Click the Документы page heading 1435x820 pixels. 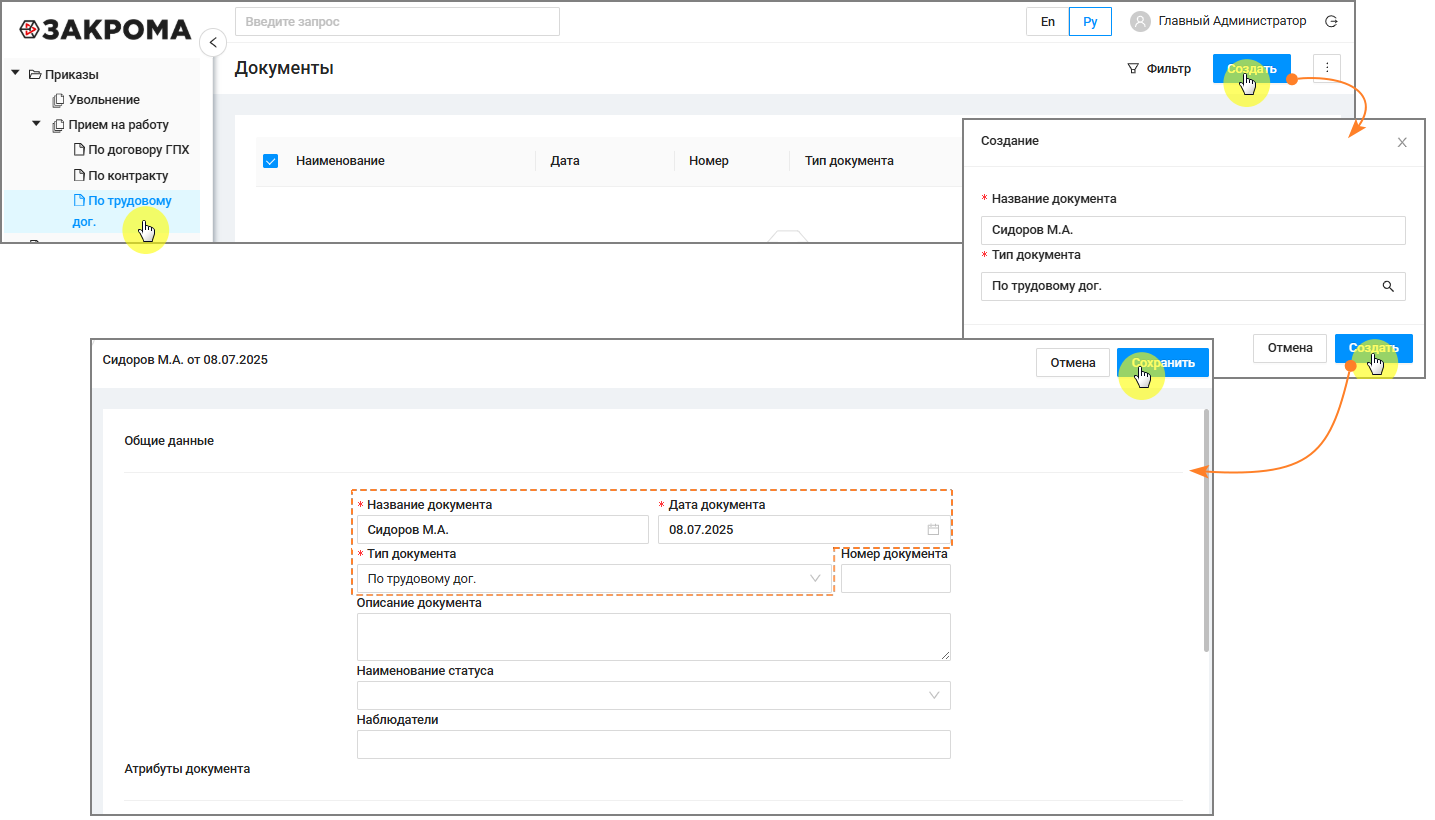point(284,68)
